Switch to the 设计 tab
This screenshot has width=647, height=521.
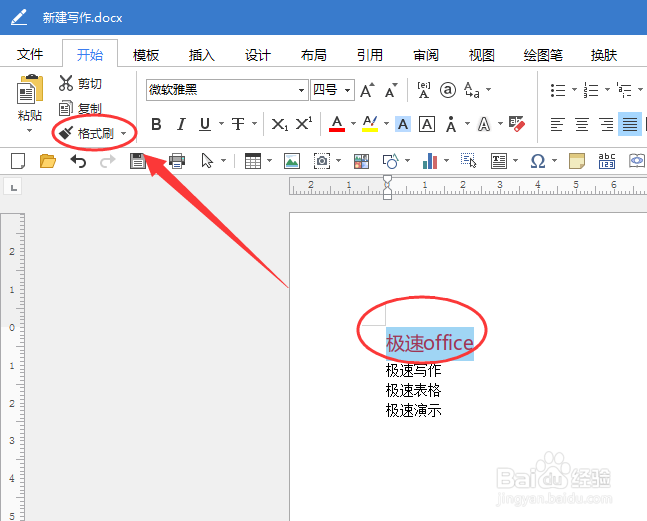[x=258, y=54]
